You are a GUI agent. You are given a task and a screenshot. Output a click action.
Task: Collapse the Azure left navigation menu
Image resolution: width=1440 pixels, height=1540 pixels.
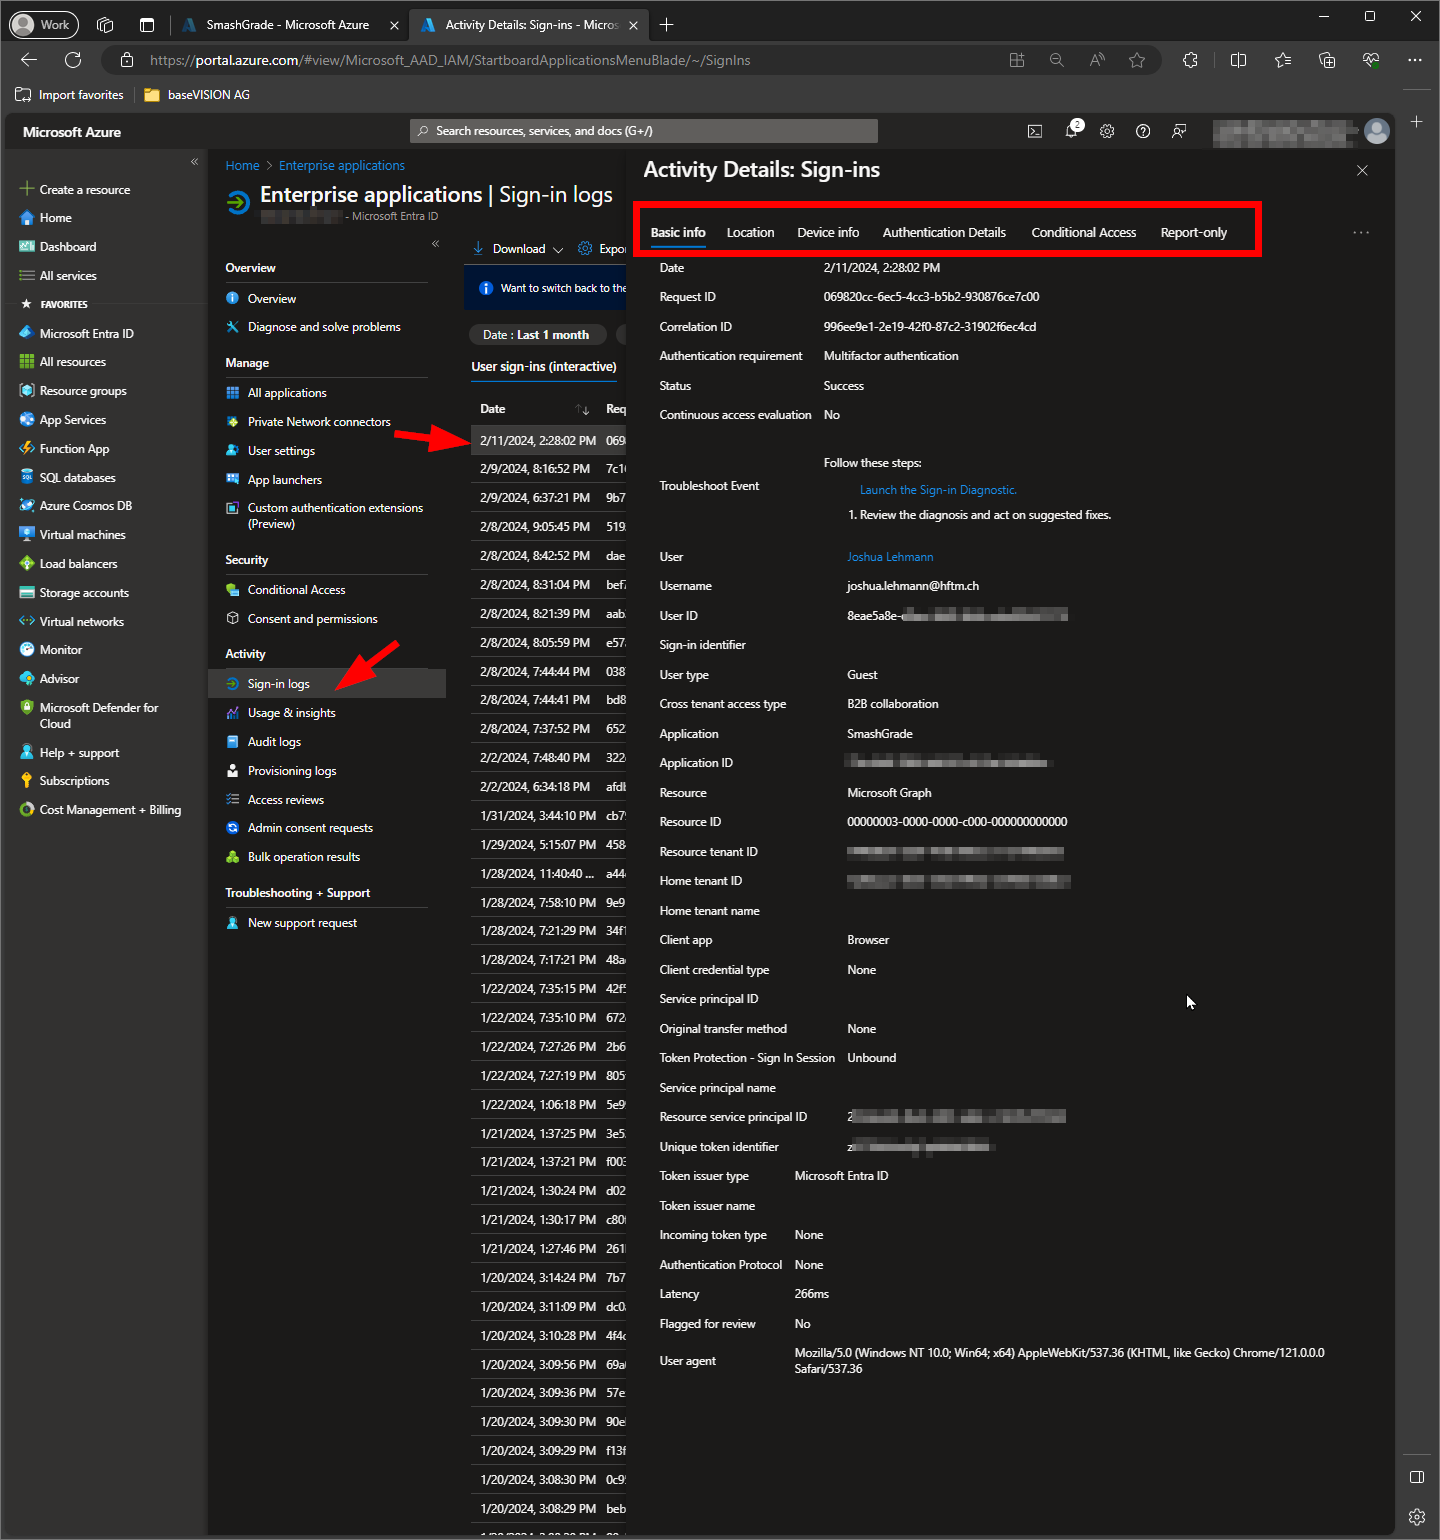coord(194,162)
